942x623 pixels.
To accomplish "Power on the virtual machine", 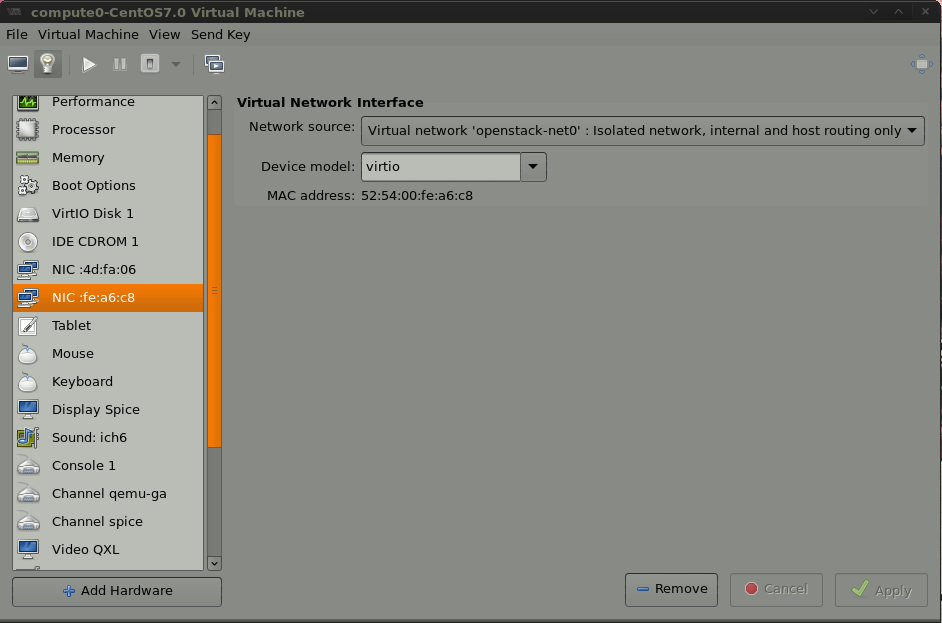I will 89,64.
